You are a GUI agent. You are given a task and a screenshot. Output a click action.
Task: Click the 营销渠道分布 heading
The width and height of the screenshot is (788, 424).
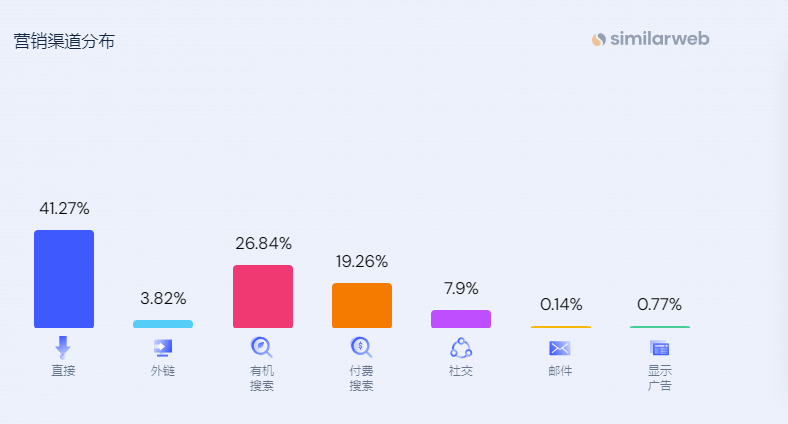click(64, 41)
